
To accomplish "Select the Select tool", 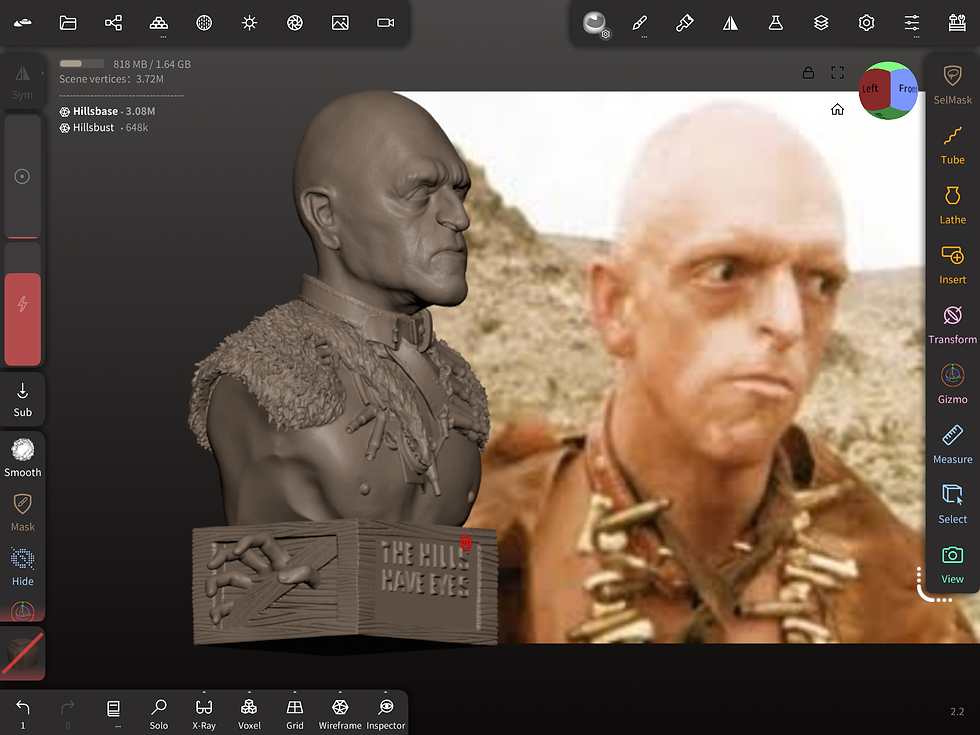I will 952,504.
